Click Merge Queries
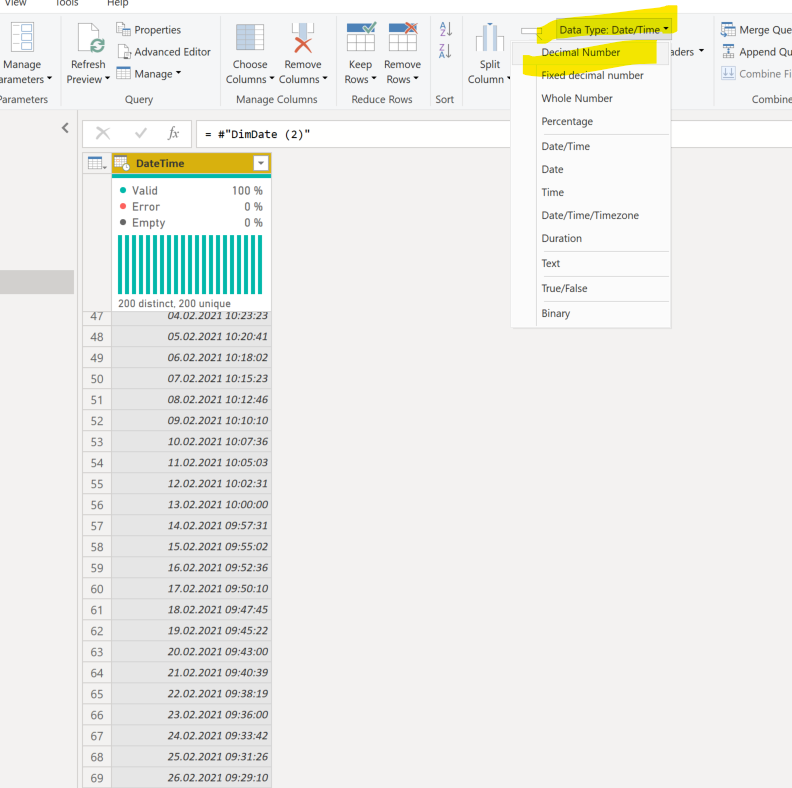This screenshot has width=792, height=788. coord(756,30)
